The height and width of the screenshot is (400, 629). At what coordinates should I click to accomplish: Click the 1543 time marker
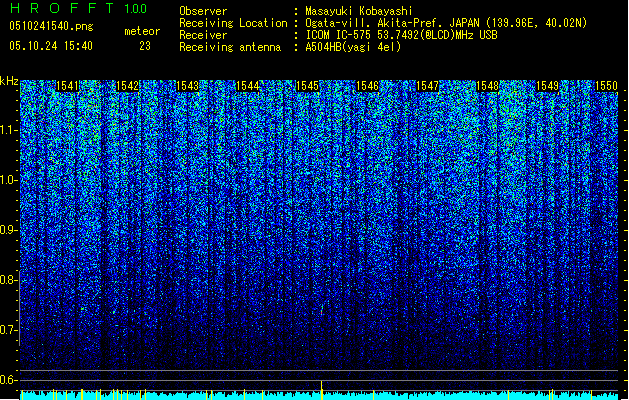187,86
